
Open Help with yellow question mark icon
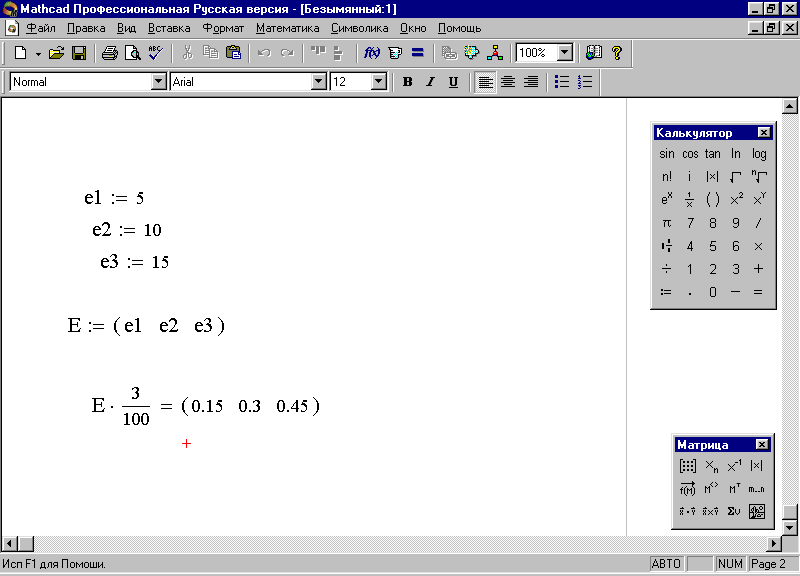617,53
